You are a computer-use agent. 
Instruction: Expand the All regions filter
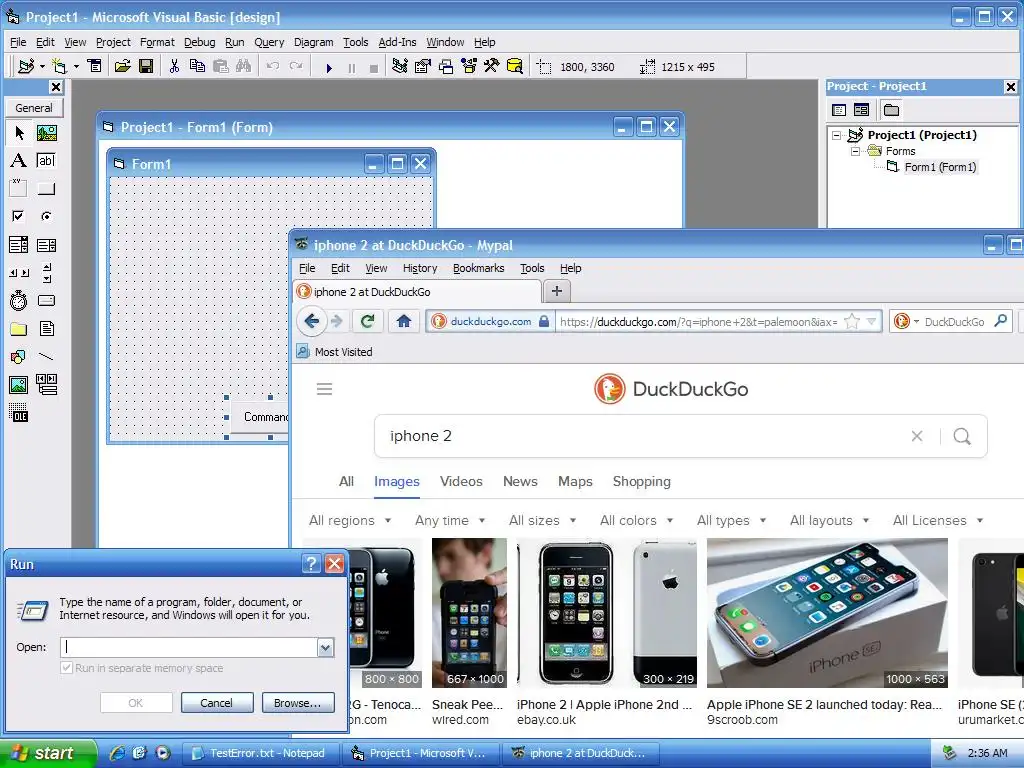coord(350,520)
